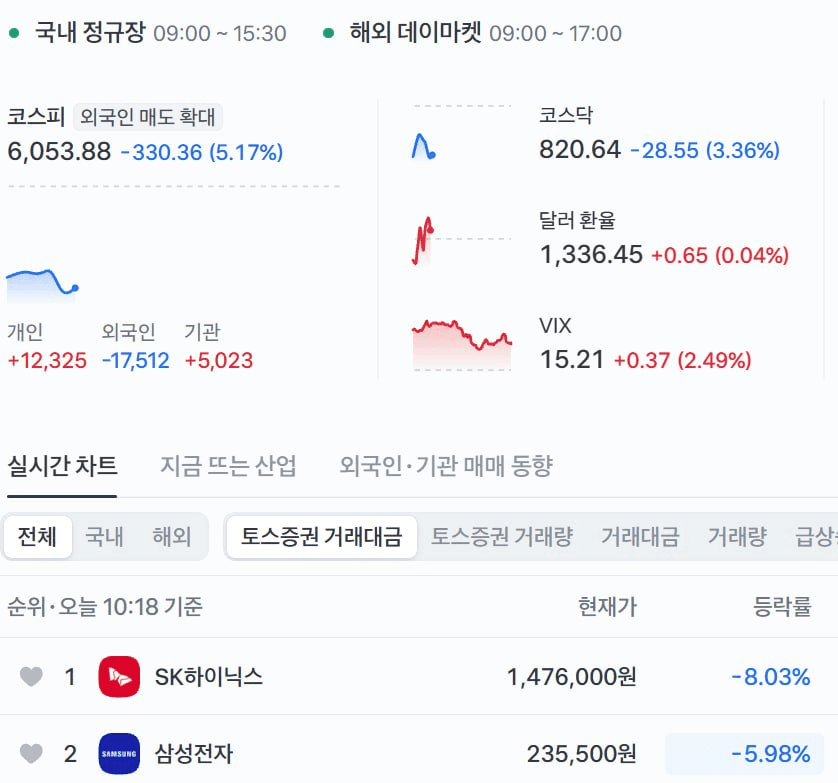The width and height of the screenshot is (838, 783).
Task: Open the SK하이닉스 red logo icon
Action: 119,677
